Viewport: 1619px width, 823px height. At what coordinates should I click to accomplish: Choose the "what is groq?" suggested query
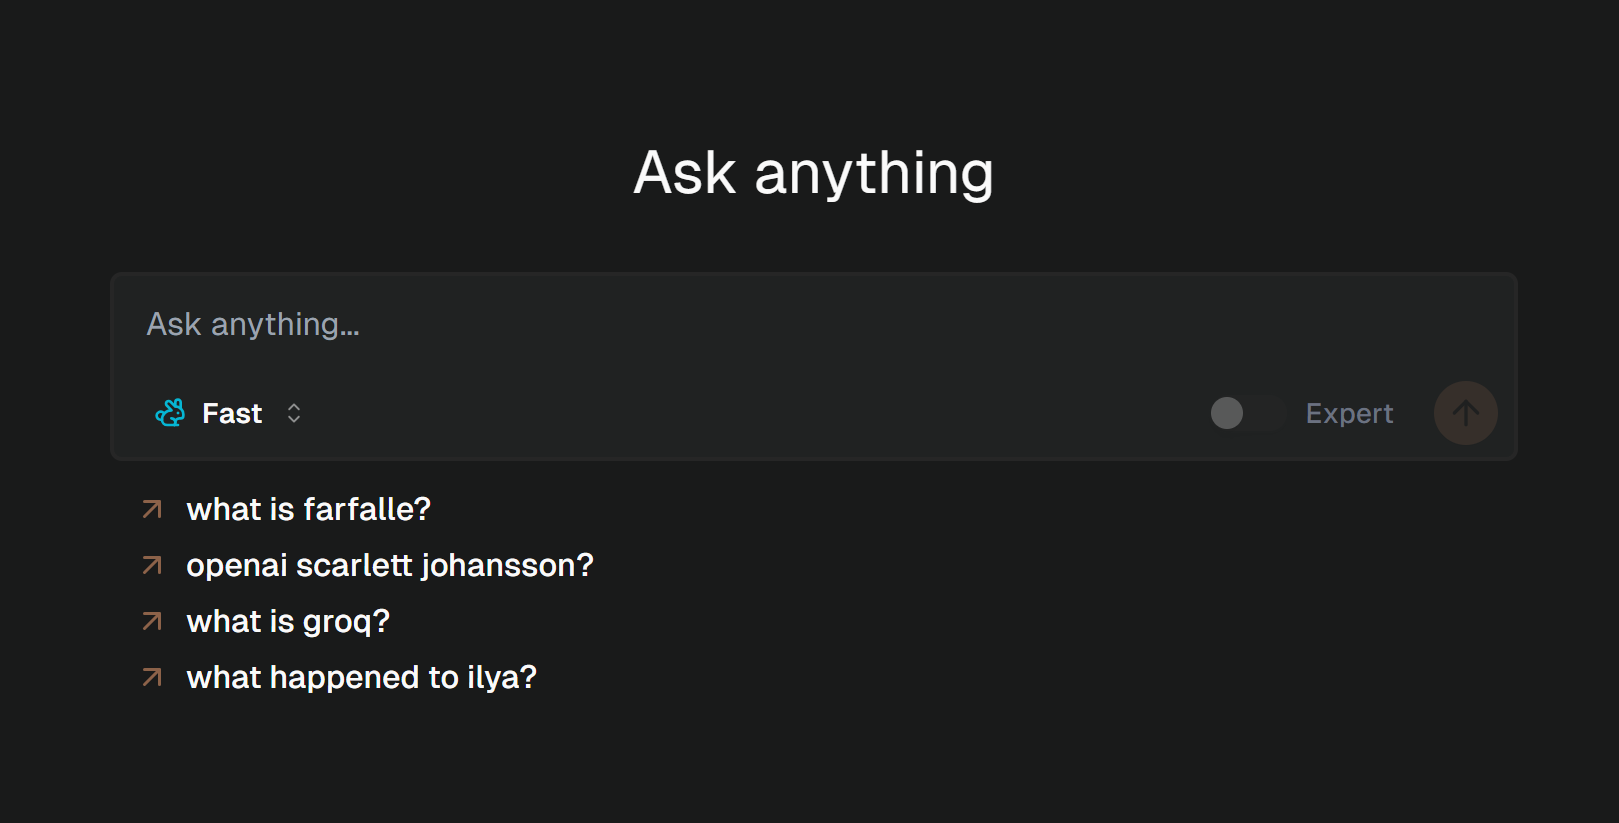288,622
